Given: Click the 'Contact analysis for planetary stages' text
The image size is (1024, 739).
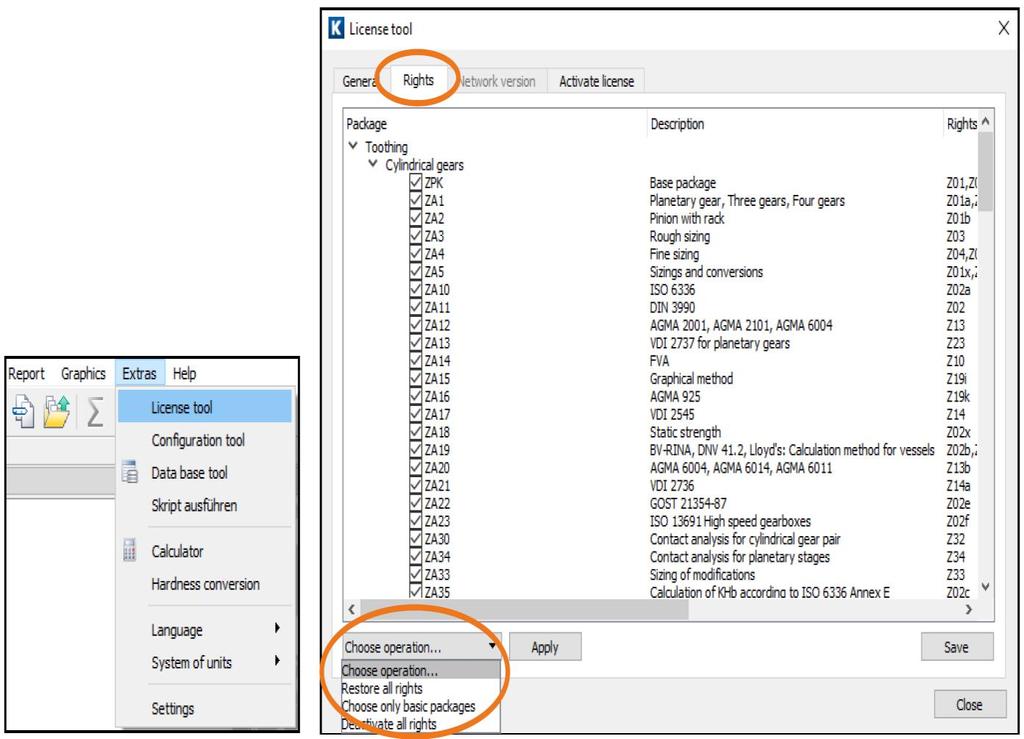Looking at the screenshot, I should click(739, 557).
